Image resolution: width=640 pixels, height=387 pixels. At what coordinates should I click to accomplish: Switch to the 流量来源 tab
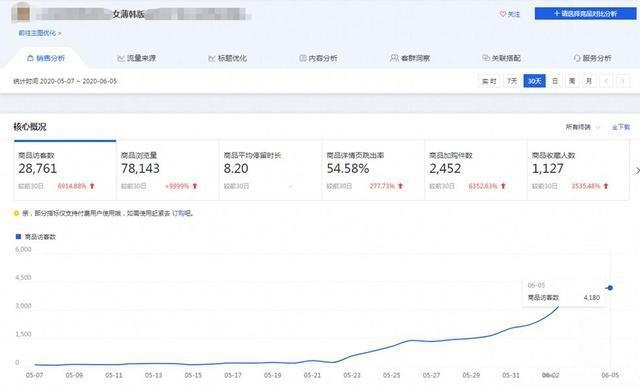tap(136, 58)
